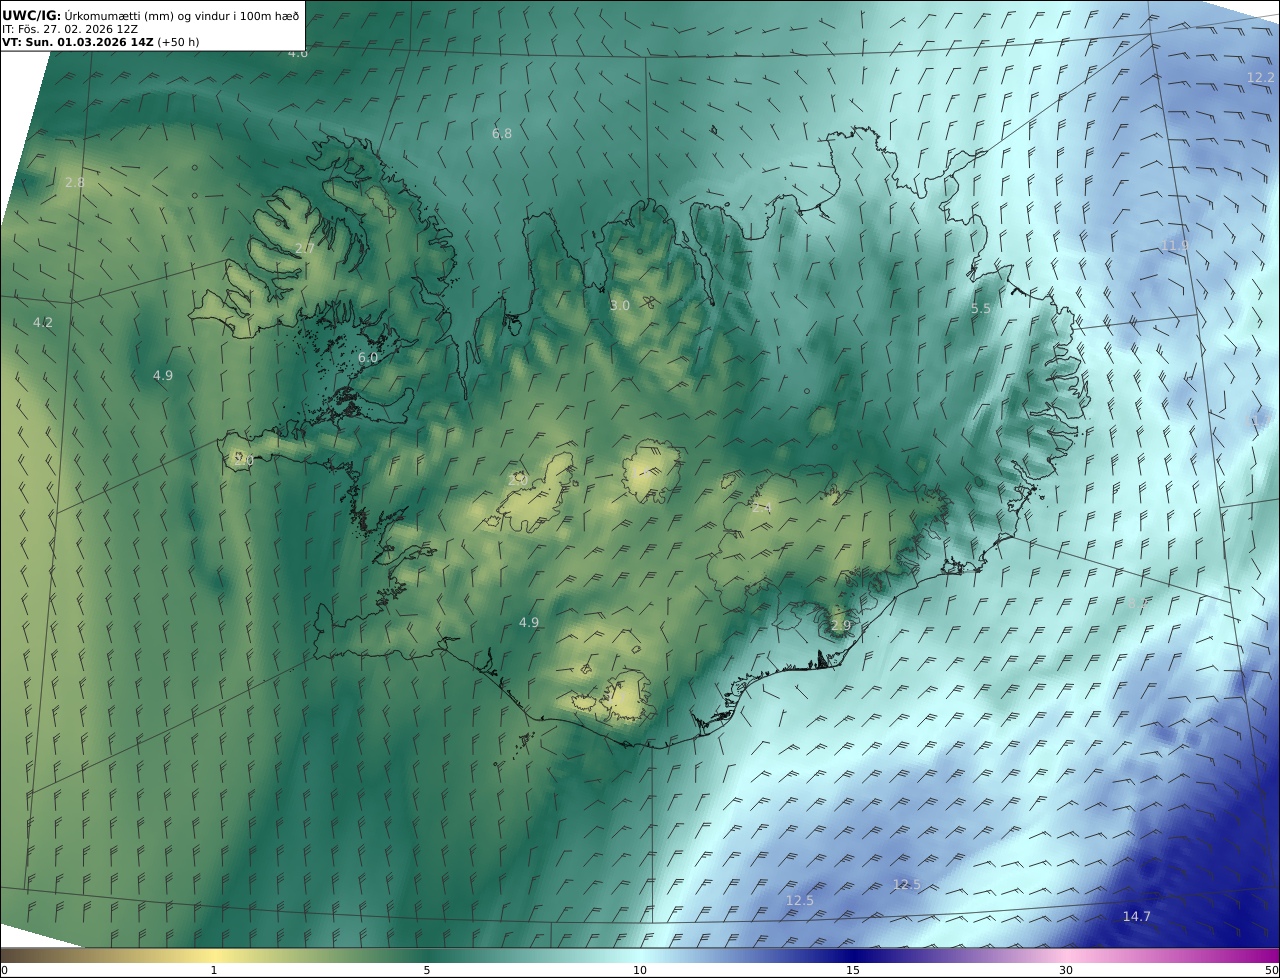Image resolution: width=1280 pixels, height=978 pixels.
Task: Click the valid time "VT: Sun. 01.03.2026 14Z"
Action: 78,43
